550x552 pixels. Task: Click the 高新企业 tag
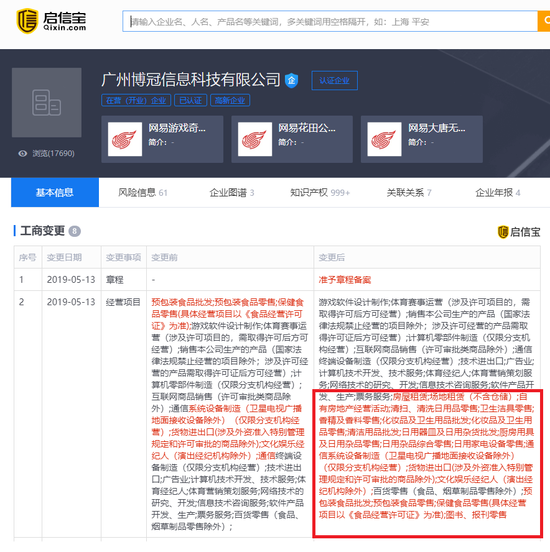[230, 100]
